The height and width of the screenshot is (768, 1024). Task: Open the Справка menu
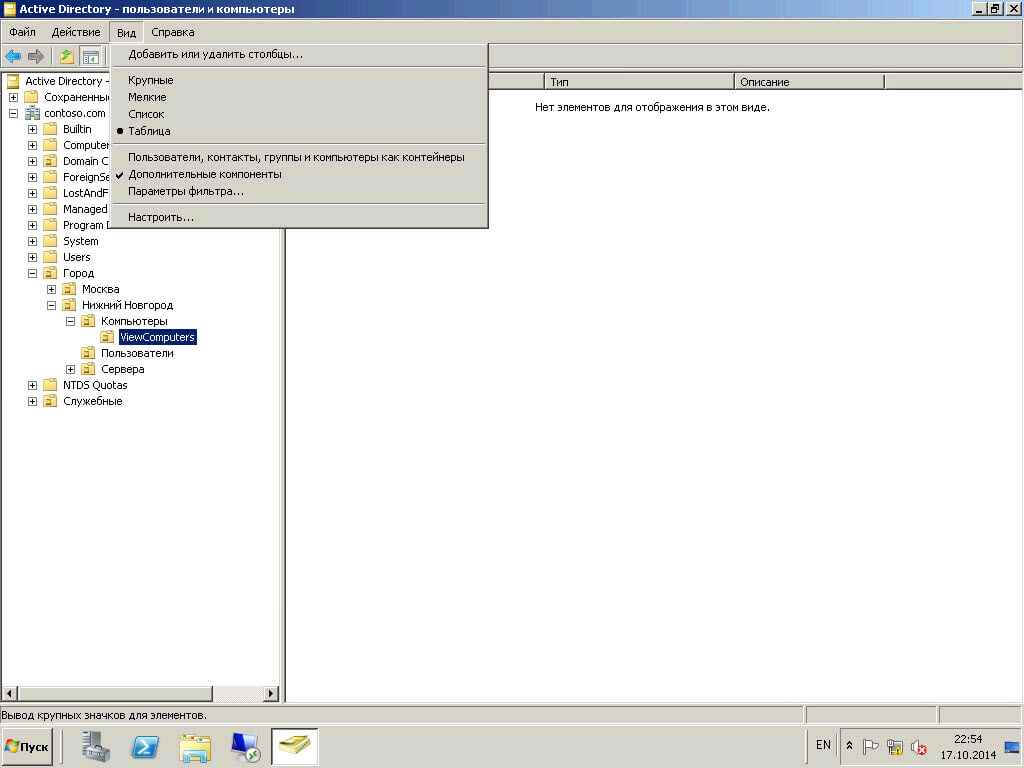pyautogui.click(x=173, y=32)
